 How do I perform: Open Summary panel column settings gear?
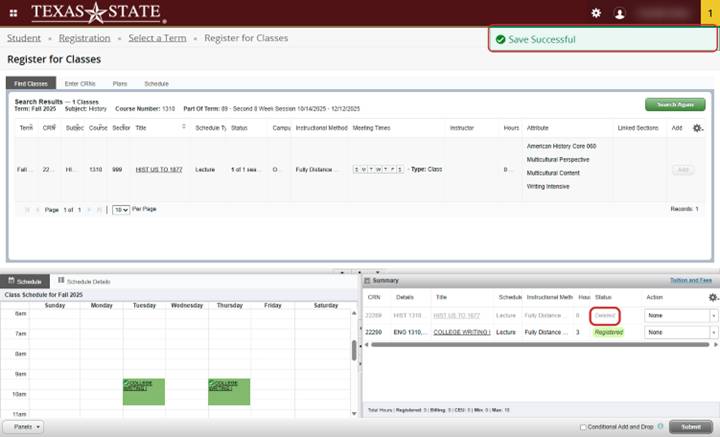[712, 297]
